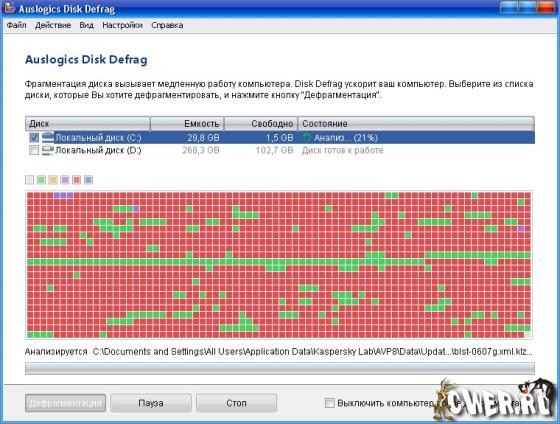Viewport: 560px width, 424px height.
Task: Click the Auslogics app icon in title bar
Action: tap(9, 8)
